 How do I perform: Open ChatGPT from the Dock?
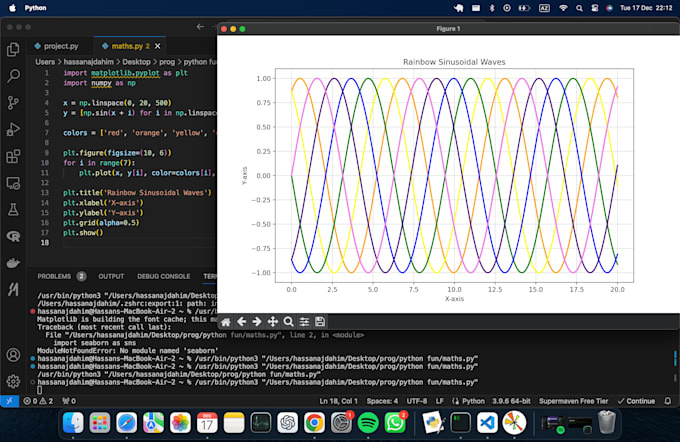click(287, 422)
